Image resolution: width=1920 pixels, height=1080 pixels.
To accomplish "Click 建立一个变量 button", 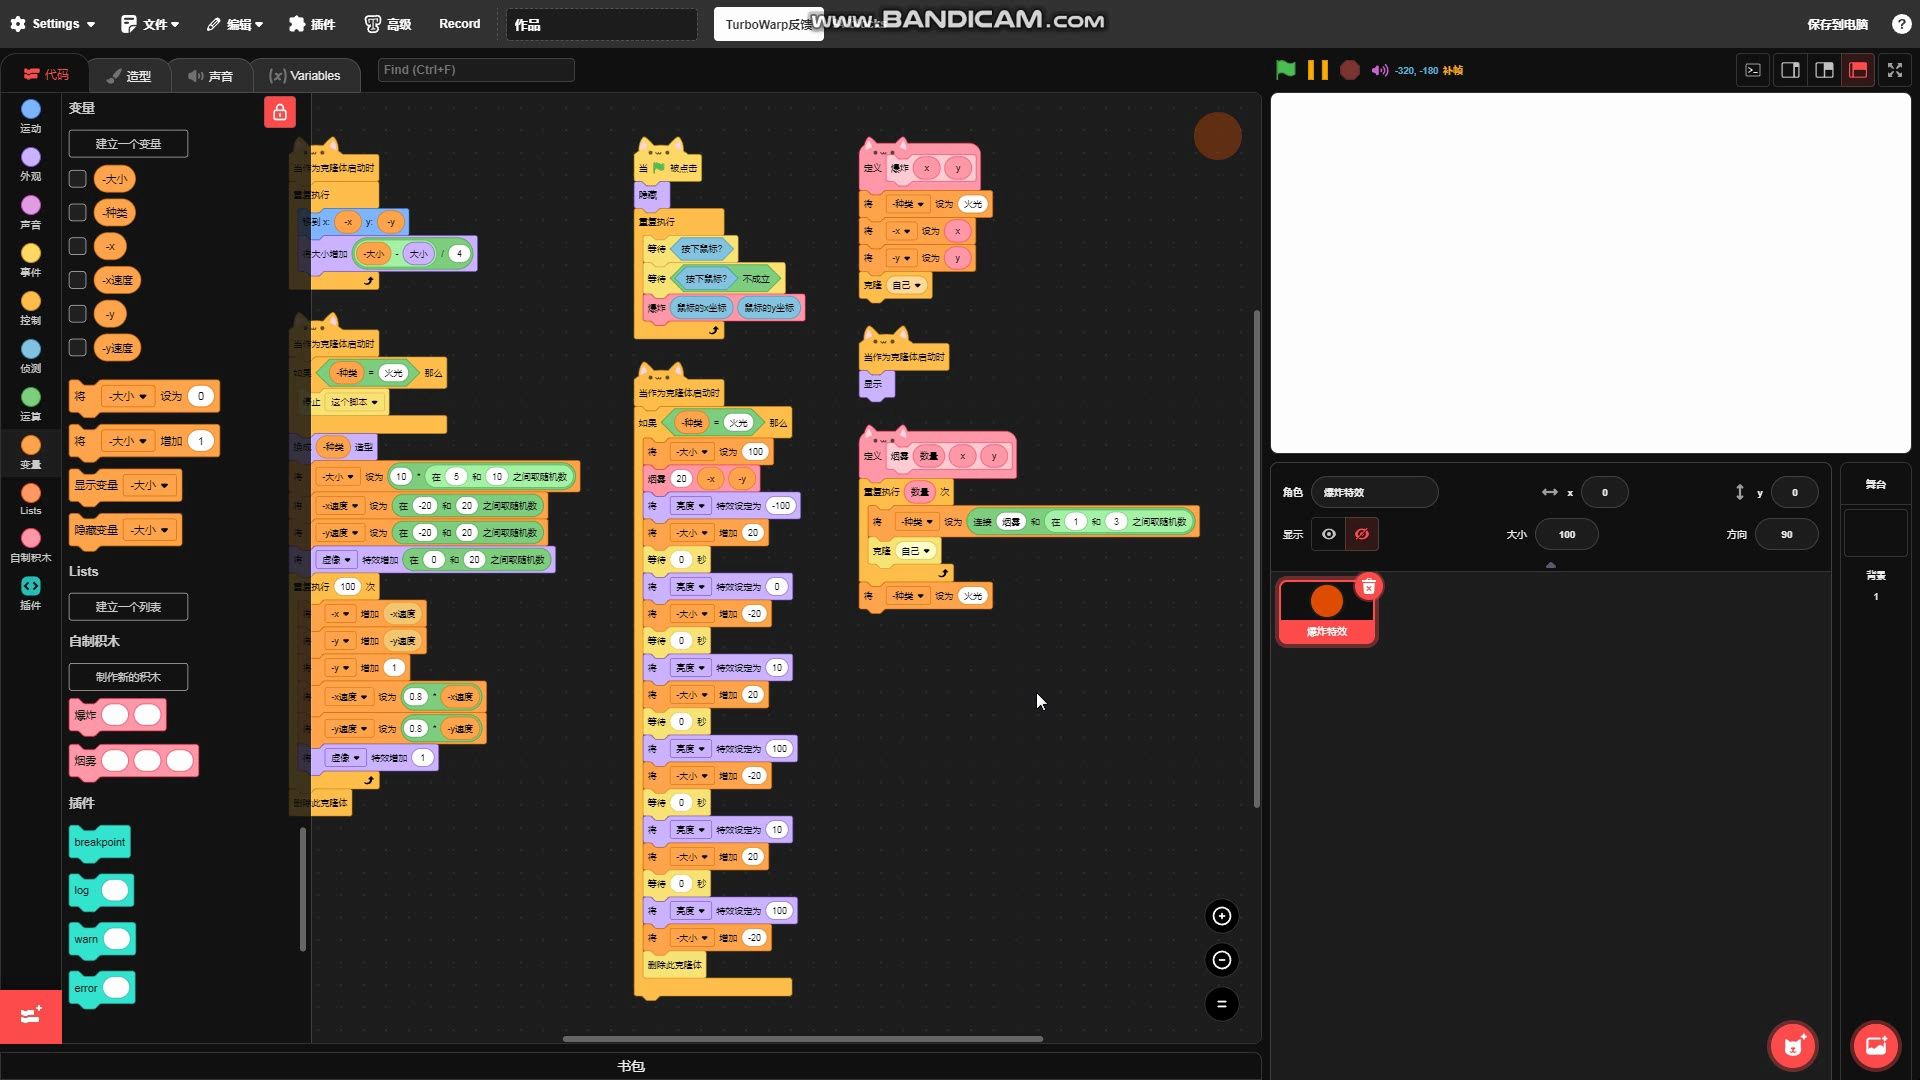I will click(x=128, y=144).
